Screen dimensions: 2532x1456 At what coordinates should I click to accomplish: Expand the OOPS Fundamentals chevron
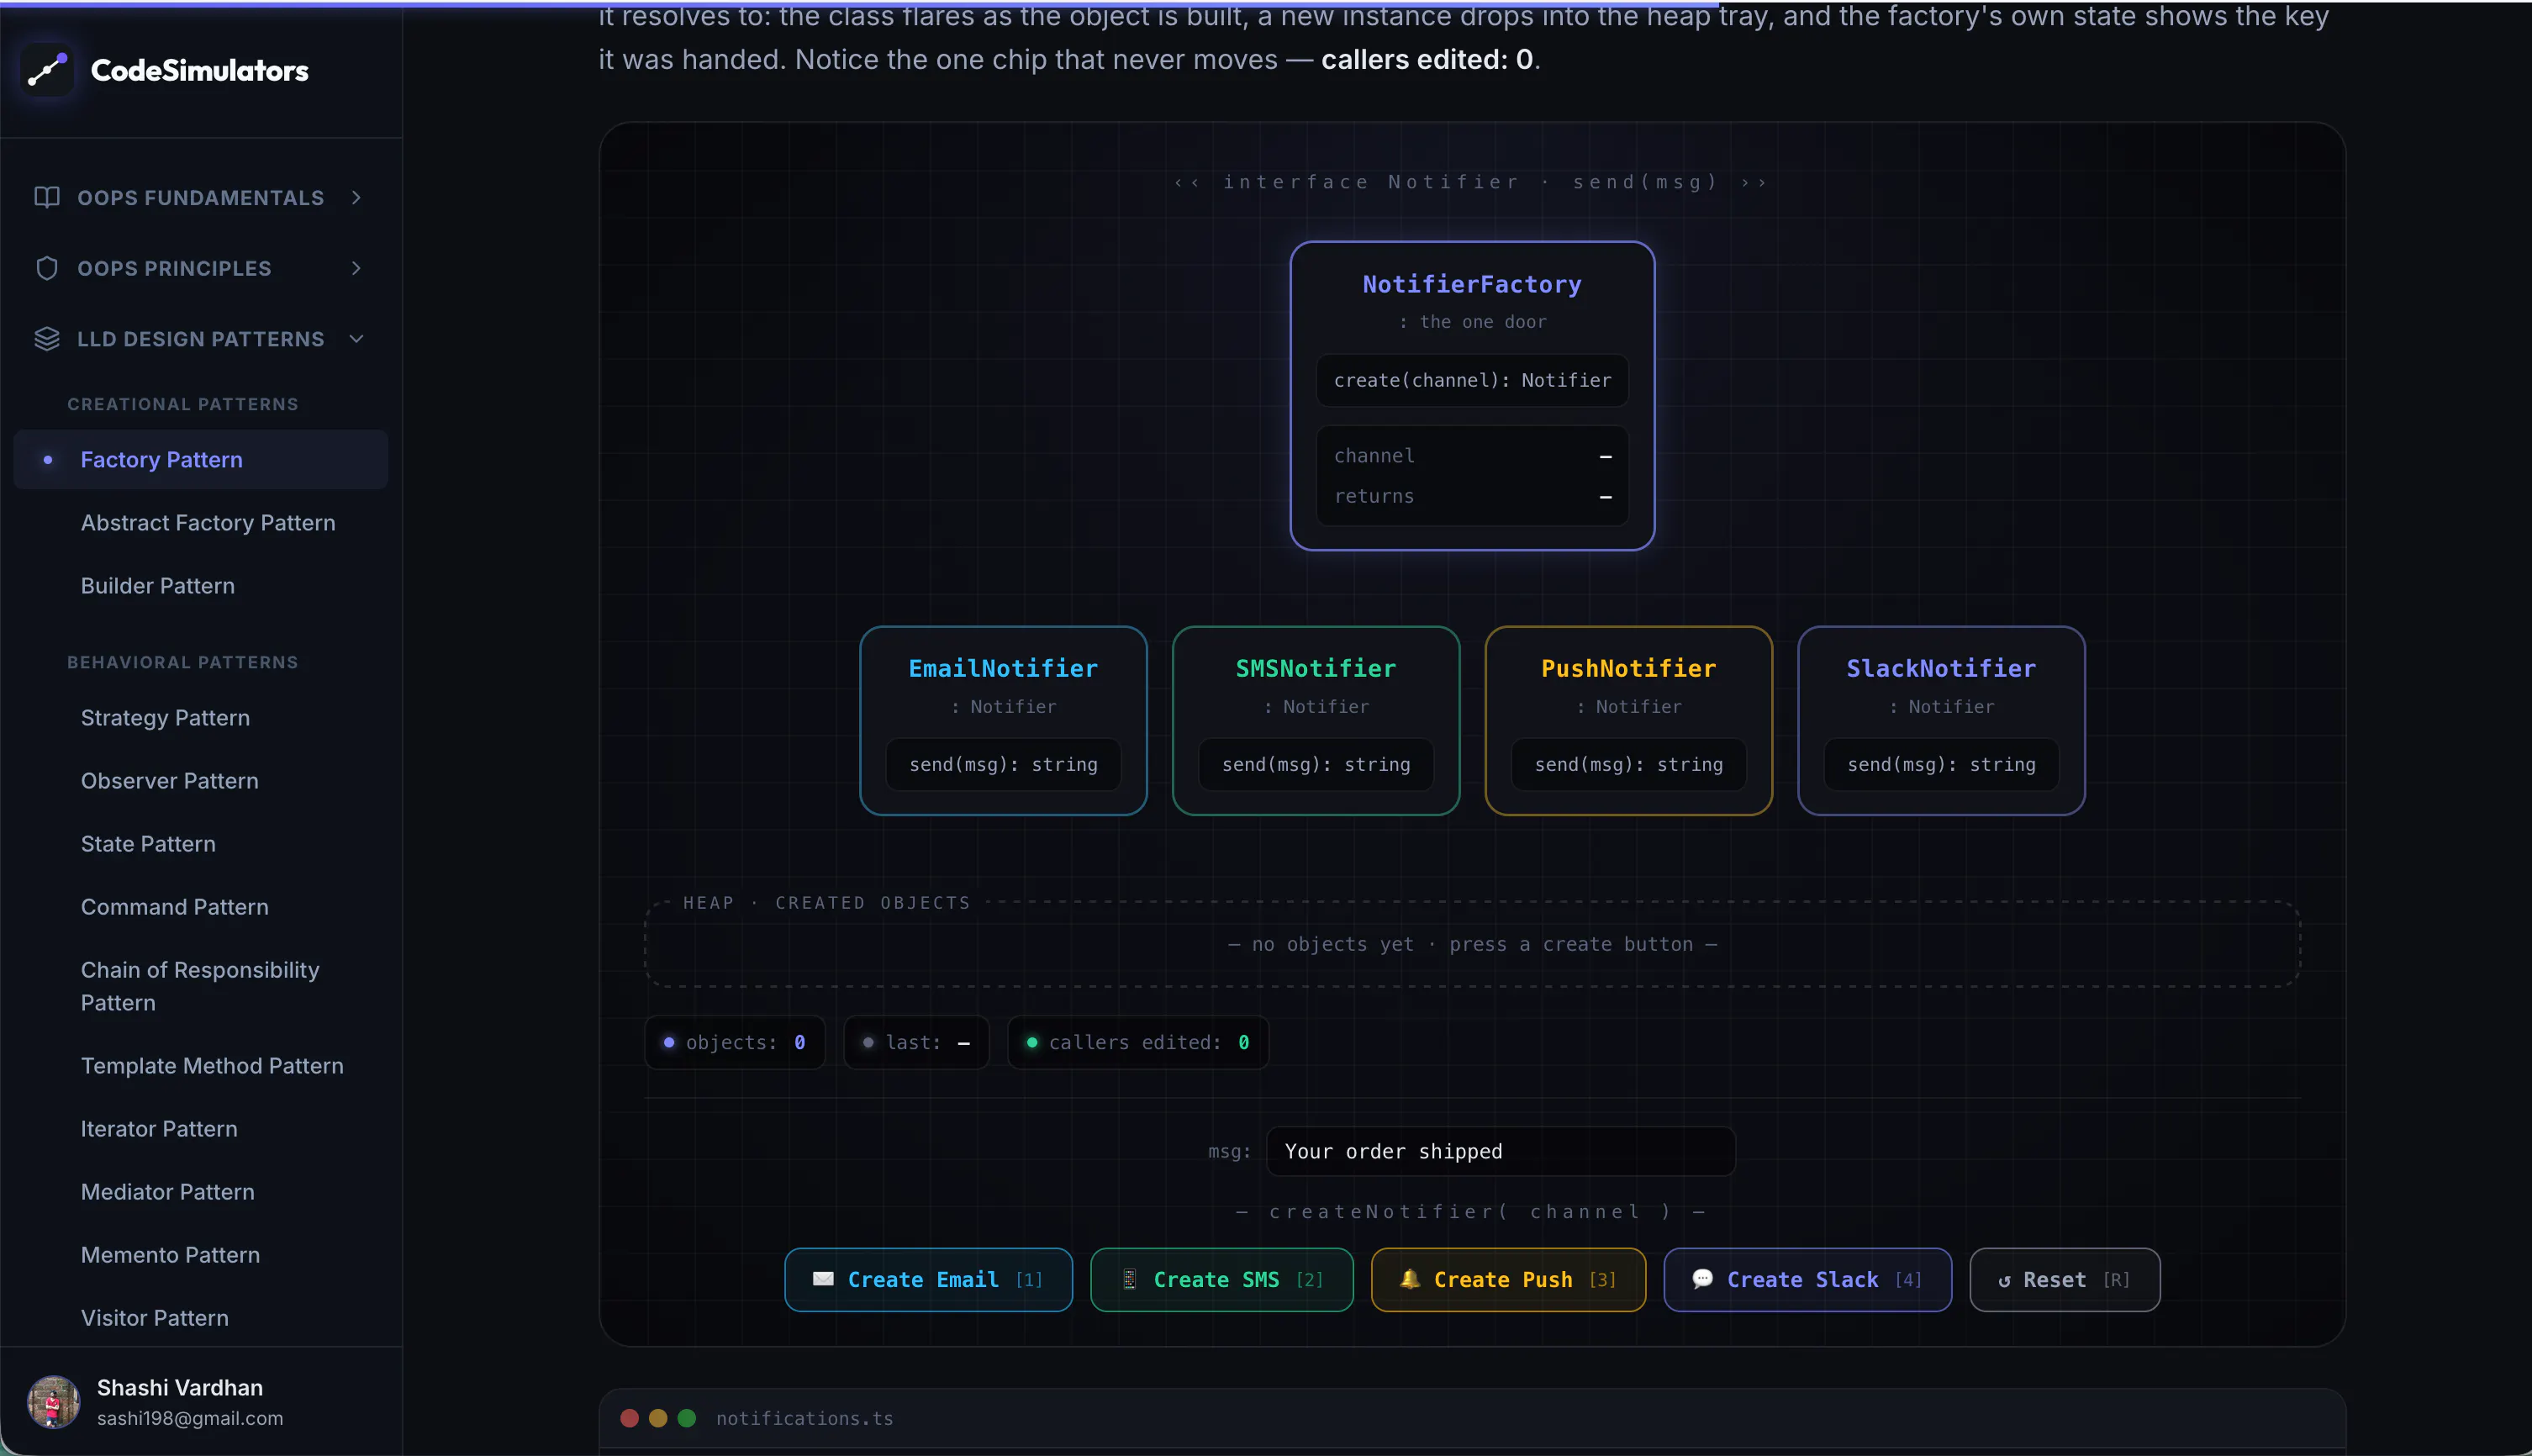click(356, 197)
